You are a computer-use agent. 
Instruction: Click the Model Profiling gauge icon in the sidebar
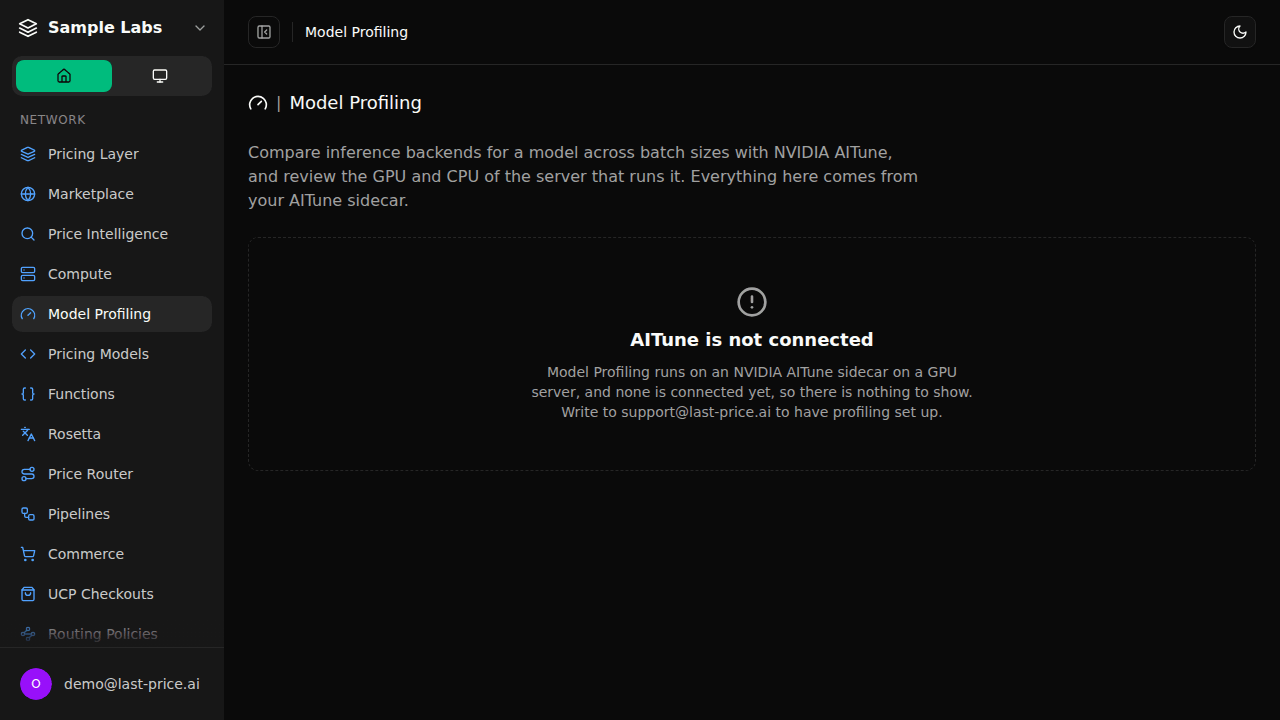click(28, 314)
